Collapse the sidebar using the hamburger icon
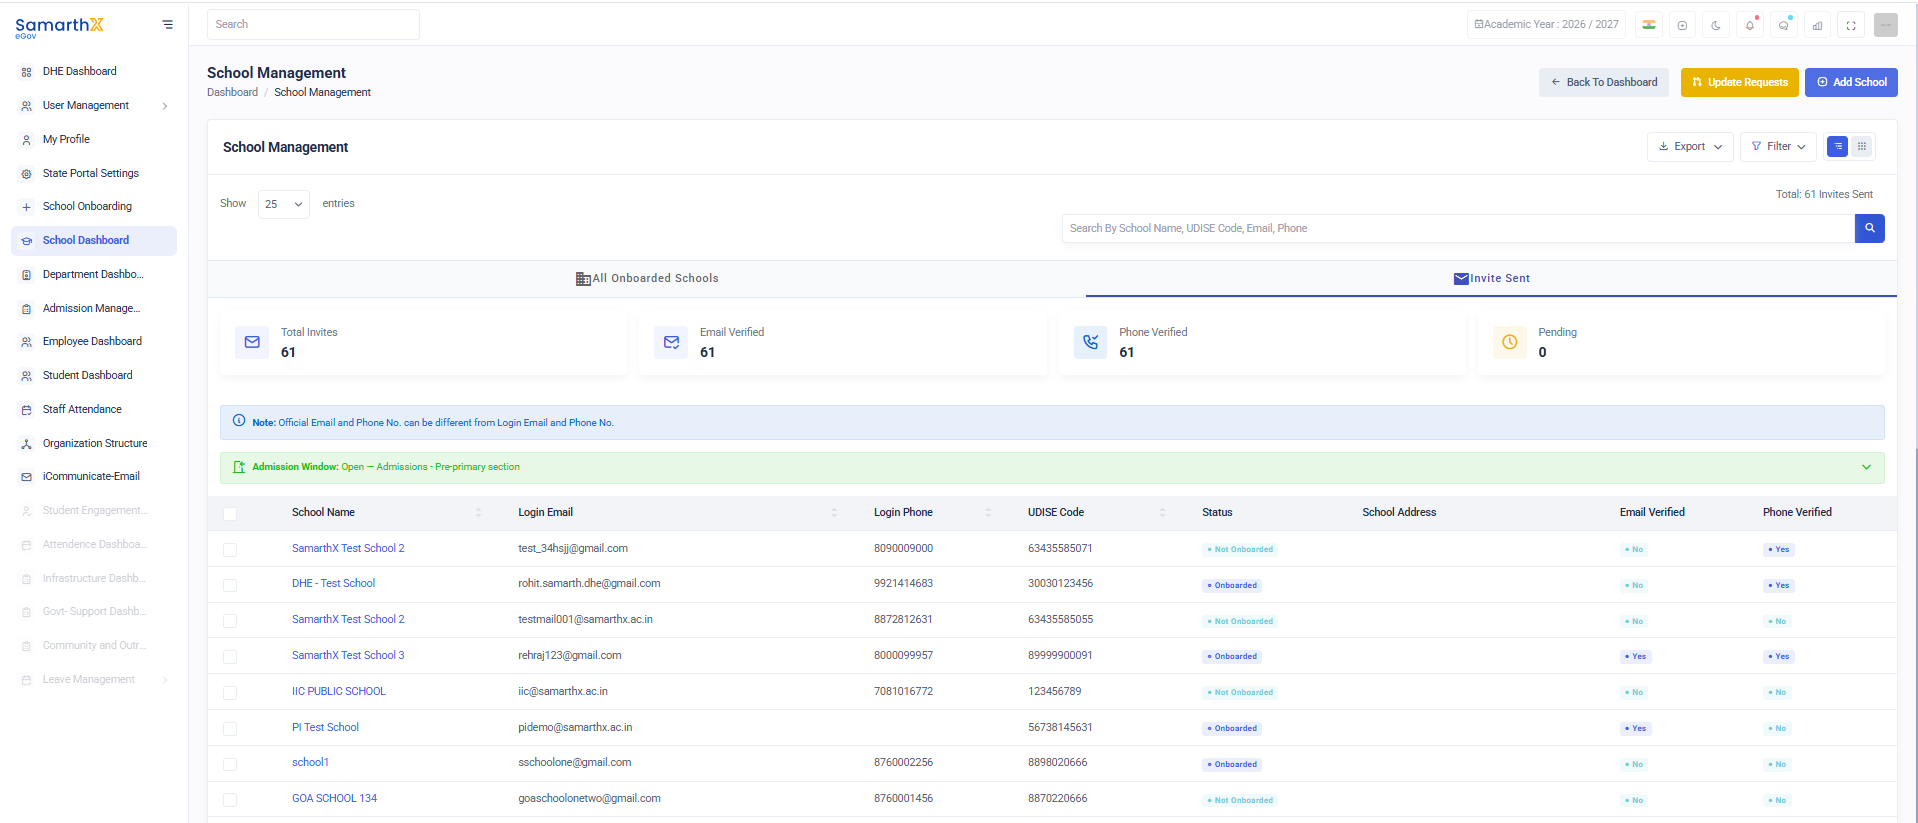Viewport: 1918px width, 823px height. click(167, 25)
